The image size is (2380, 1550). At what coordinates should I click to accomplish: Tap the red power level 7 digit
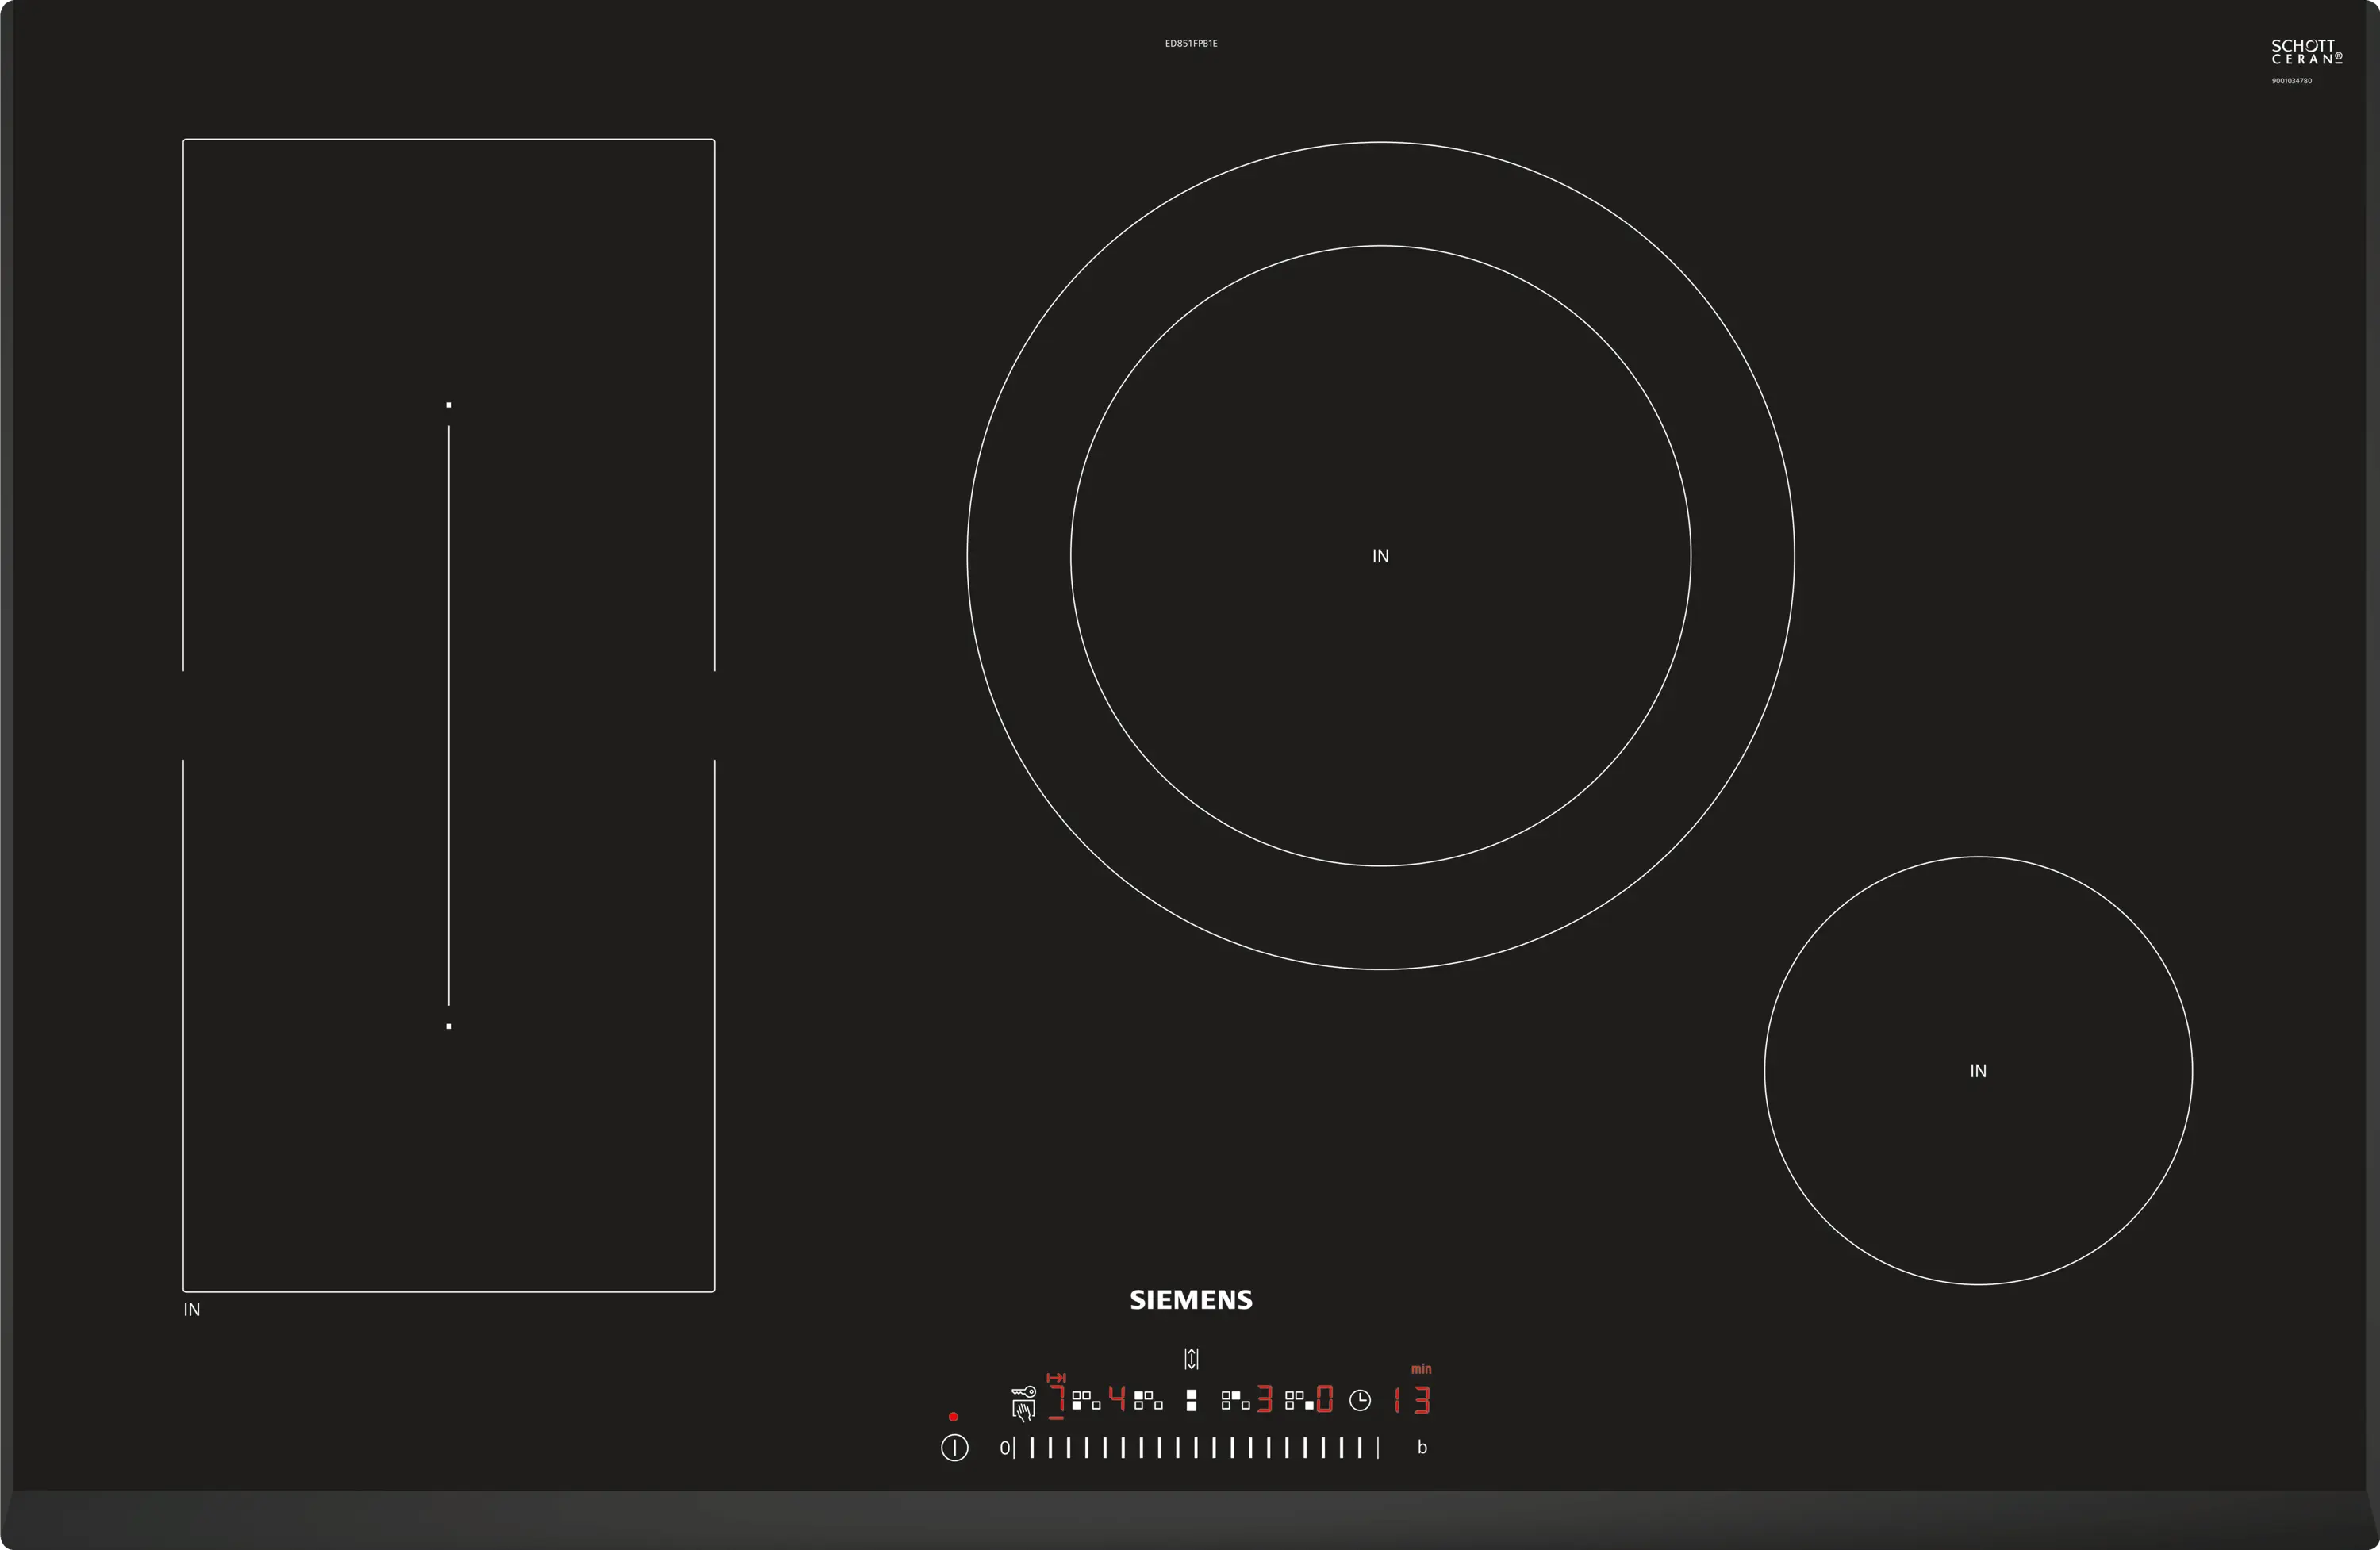pos(1058,1399)
